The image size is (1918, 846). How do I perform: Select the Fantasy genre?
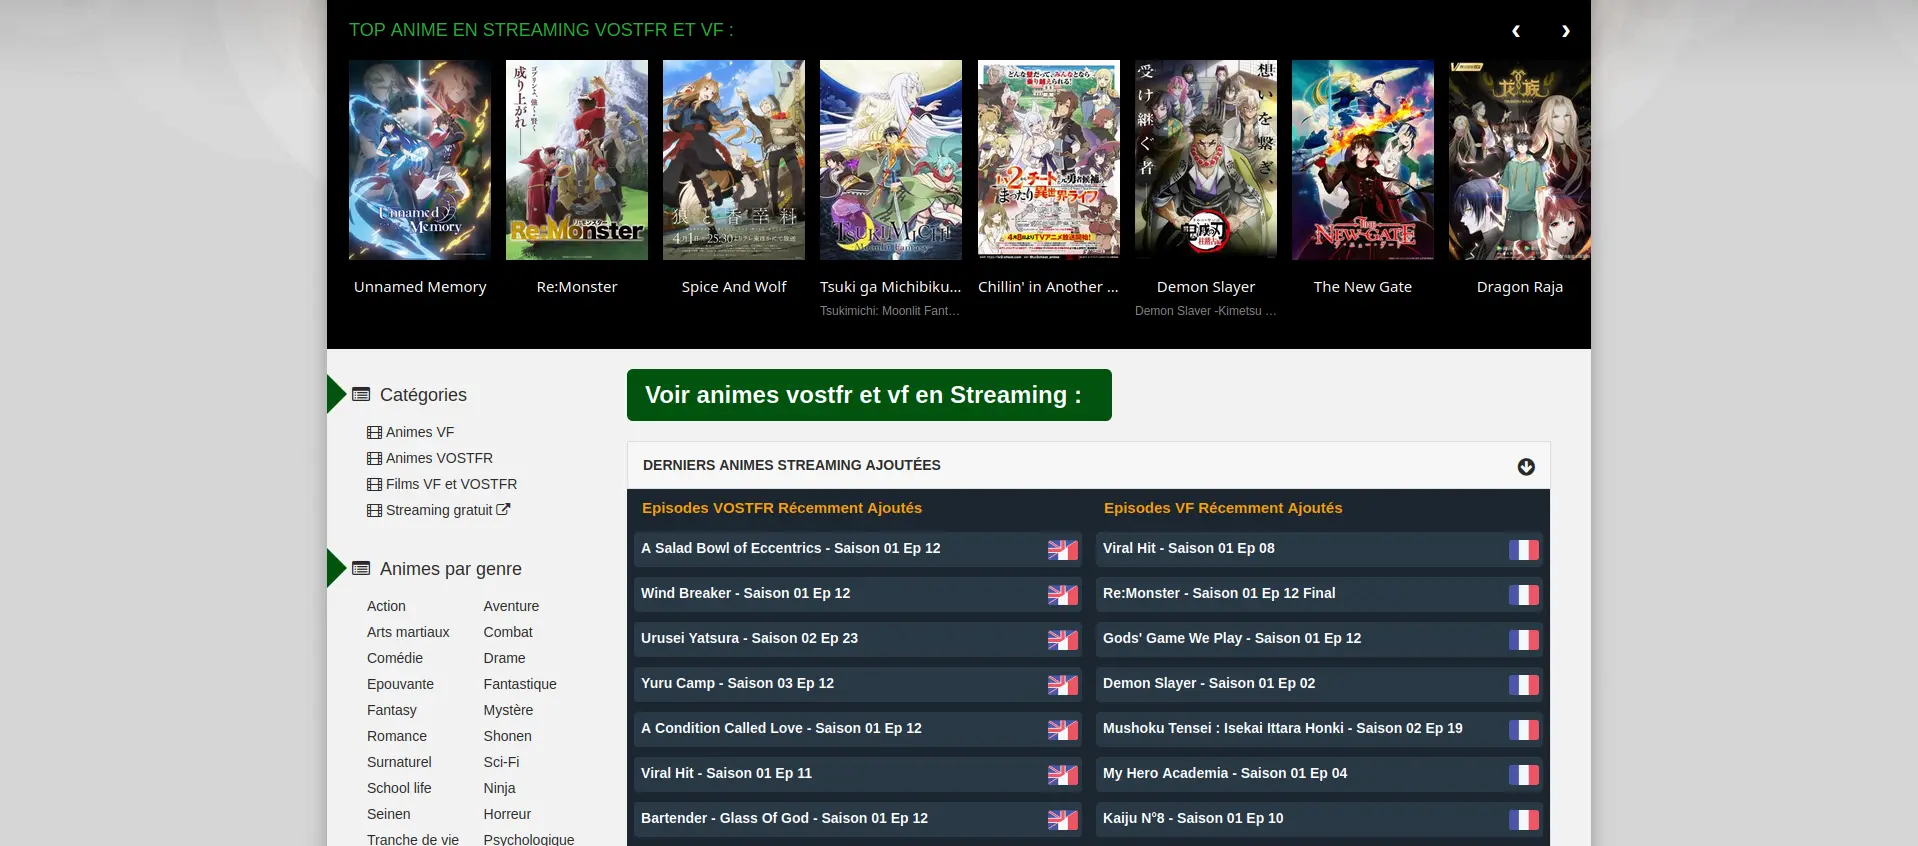[392, 710]
